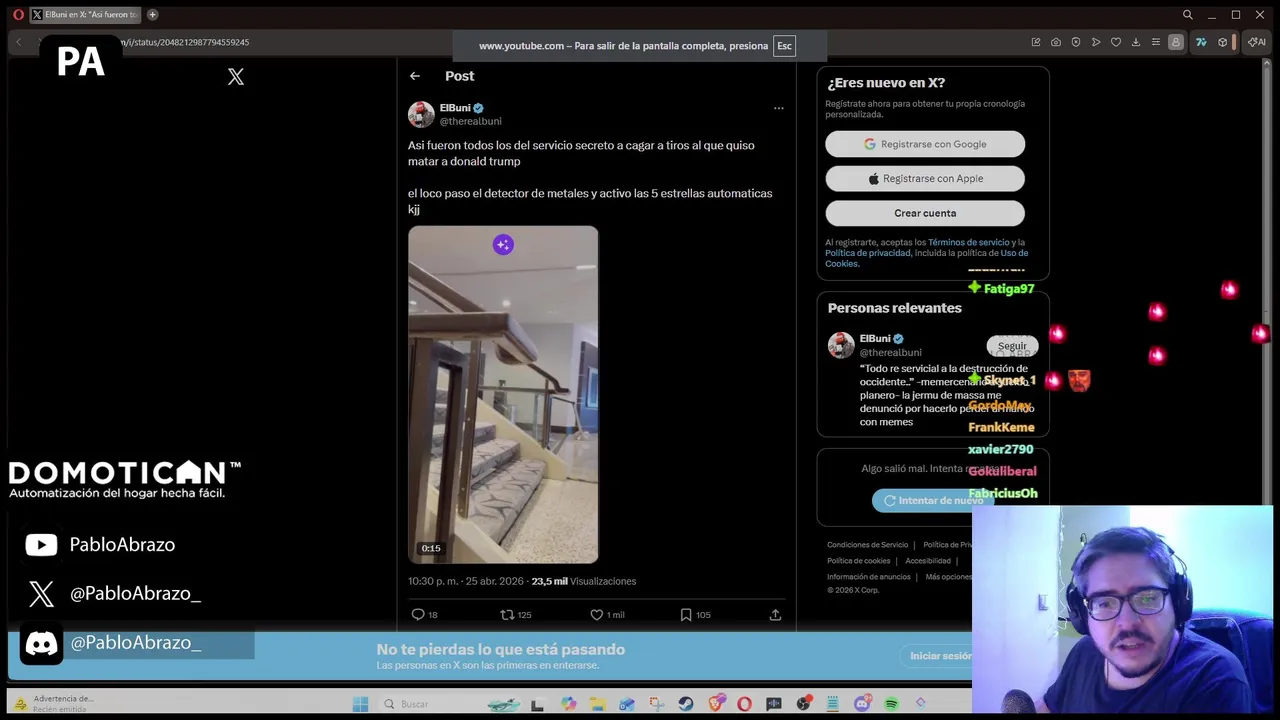The height and width of the screenshot is (720, 1280).
Task: Open Condiciones de Servicio footer link
Action: [x=867, y=545]
